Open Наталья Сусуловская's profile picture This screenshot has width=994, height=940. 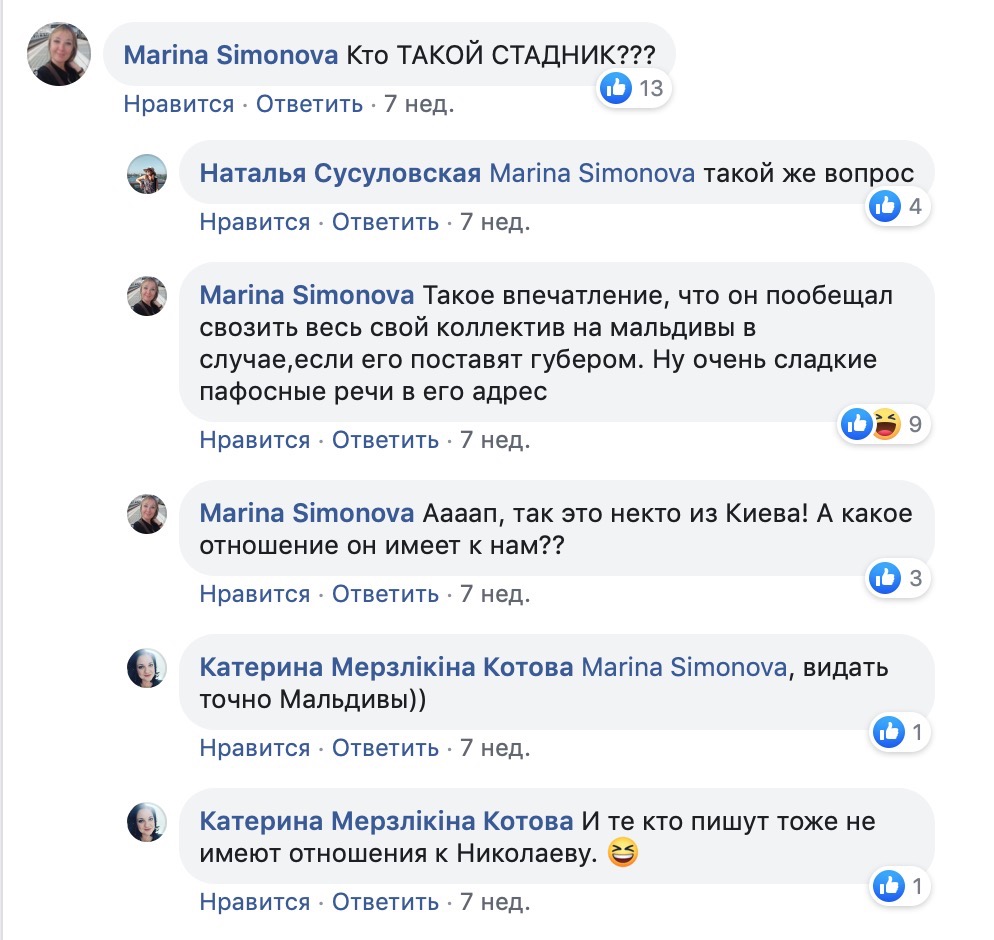click(x=146, y=174)
